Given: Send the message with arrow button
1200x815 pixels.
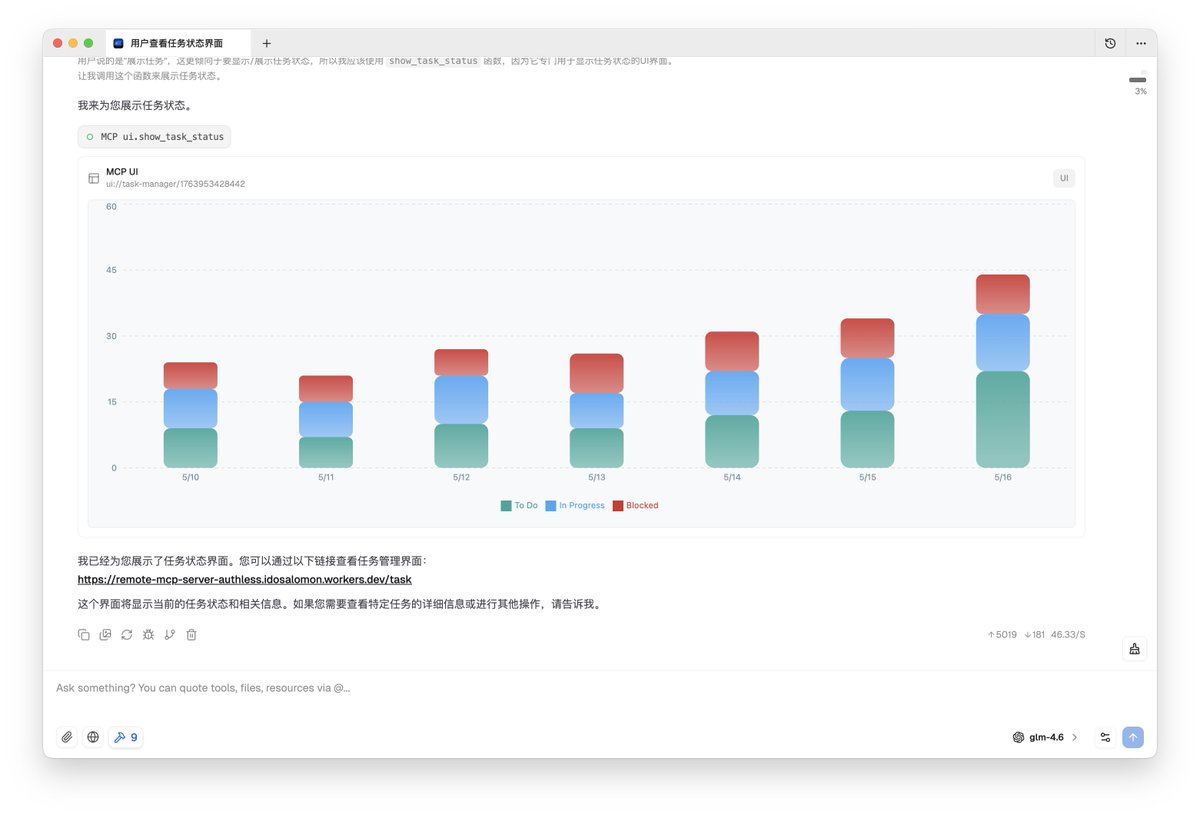Looking at the screenshot, I should click(1133, 737).
